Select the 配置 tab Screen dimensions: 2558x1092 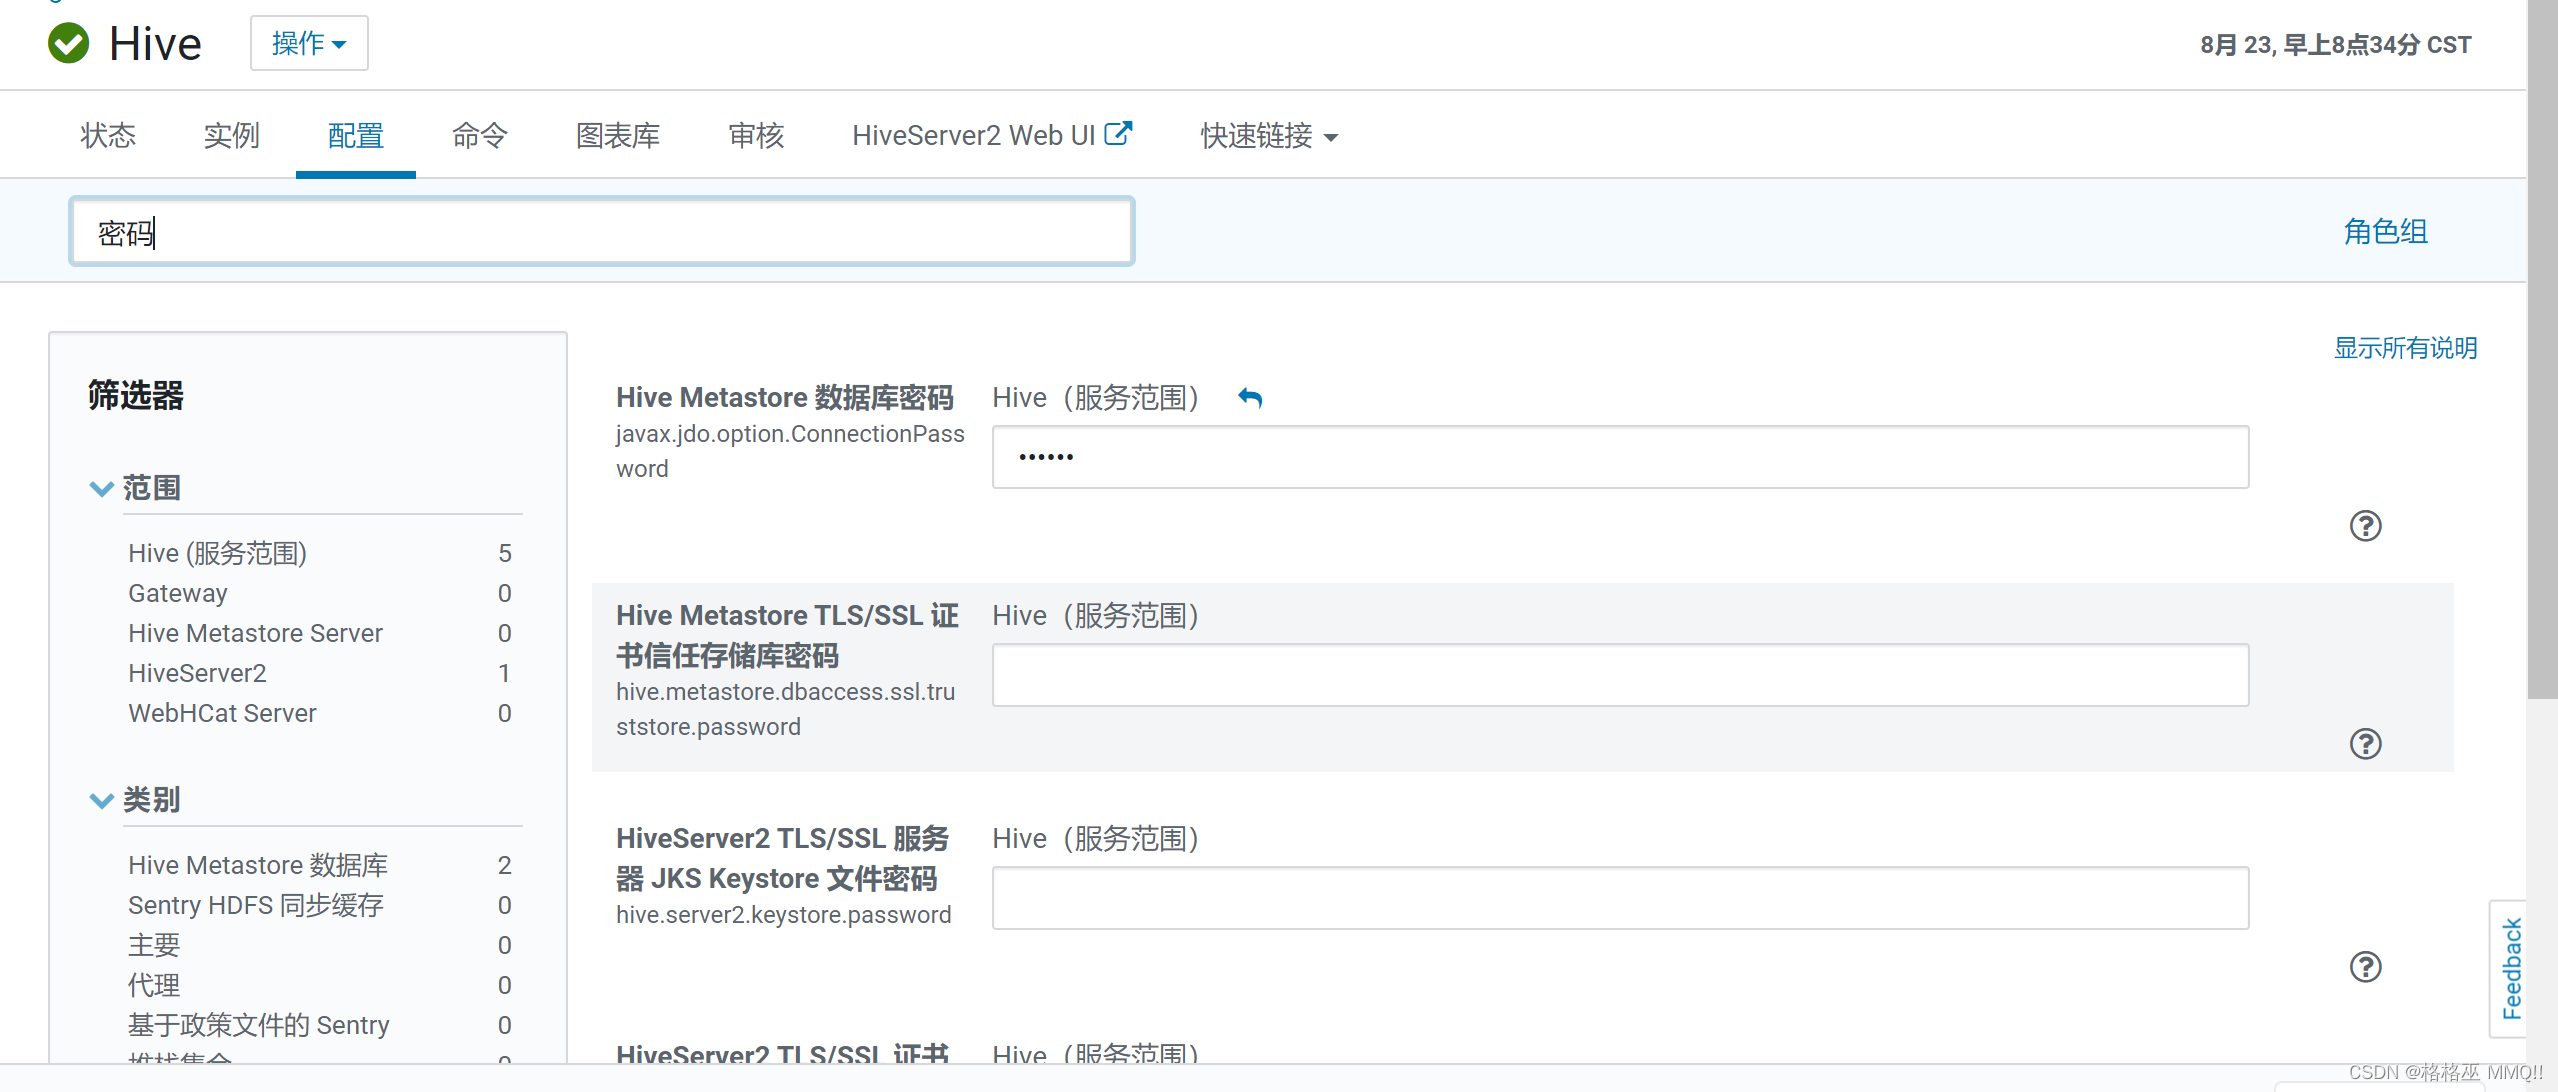[x=356, y=135]
